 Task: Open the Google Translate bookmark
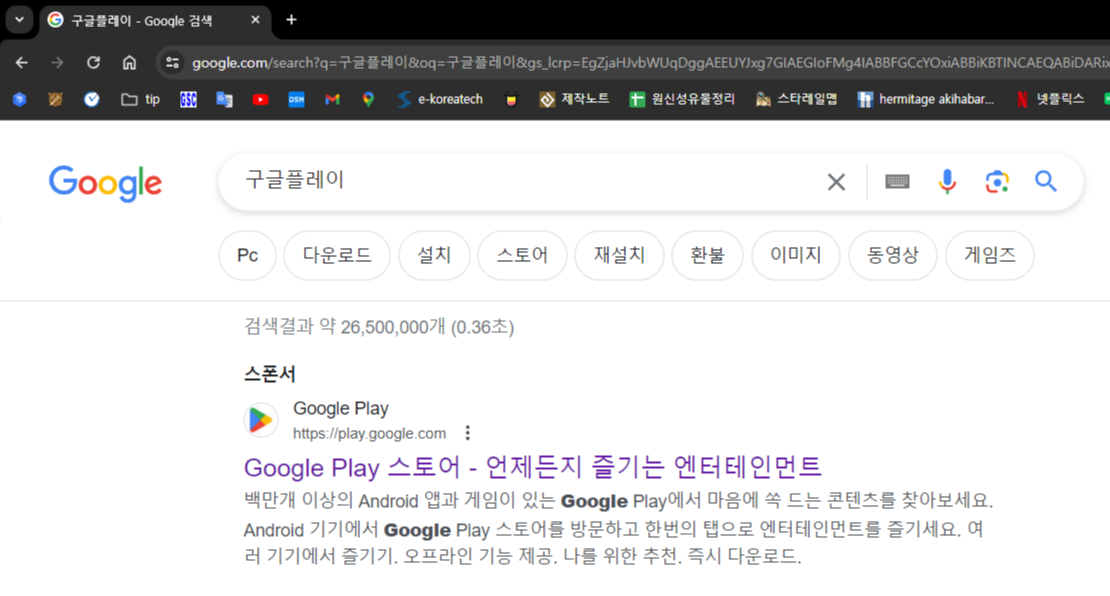tap(224, 100)
